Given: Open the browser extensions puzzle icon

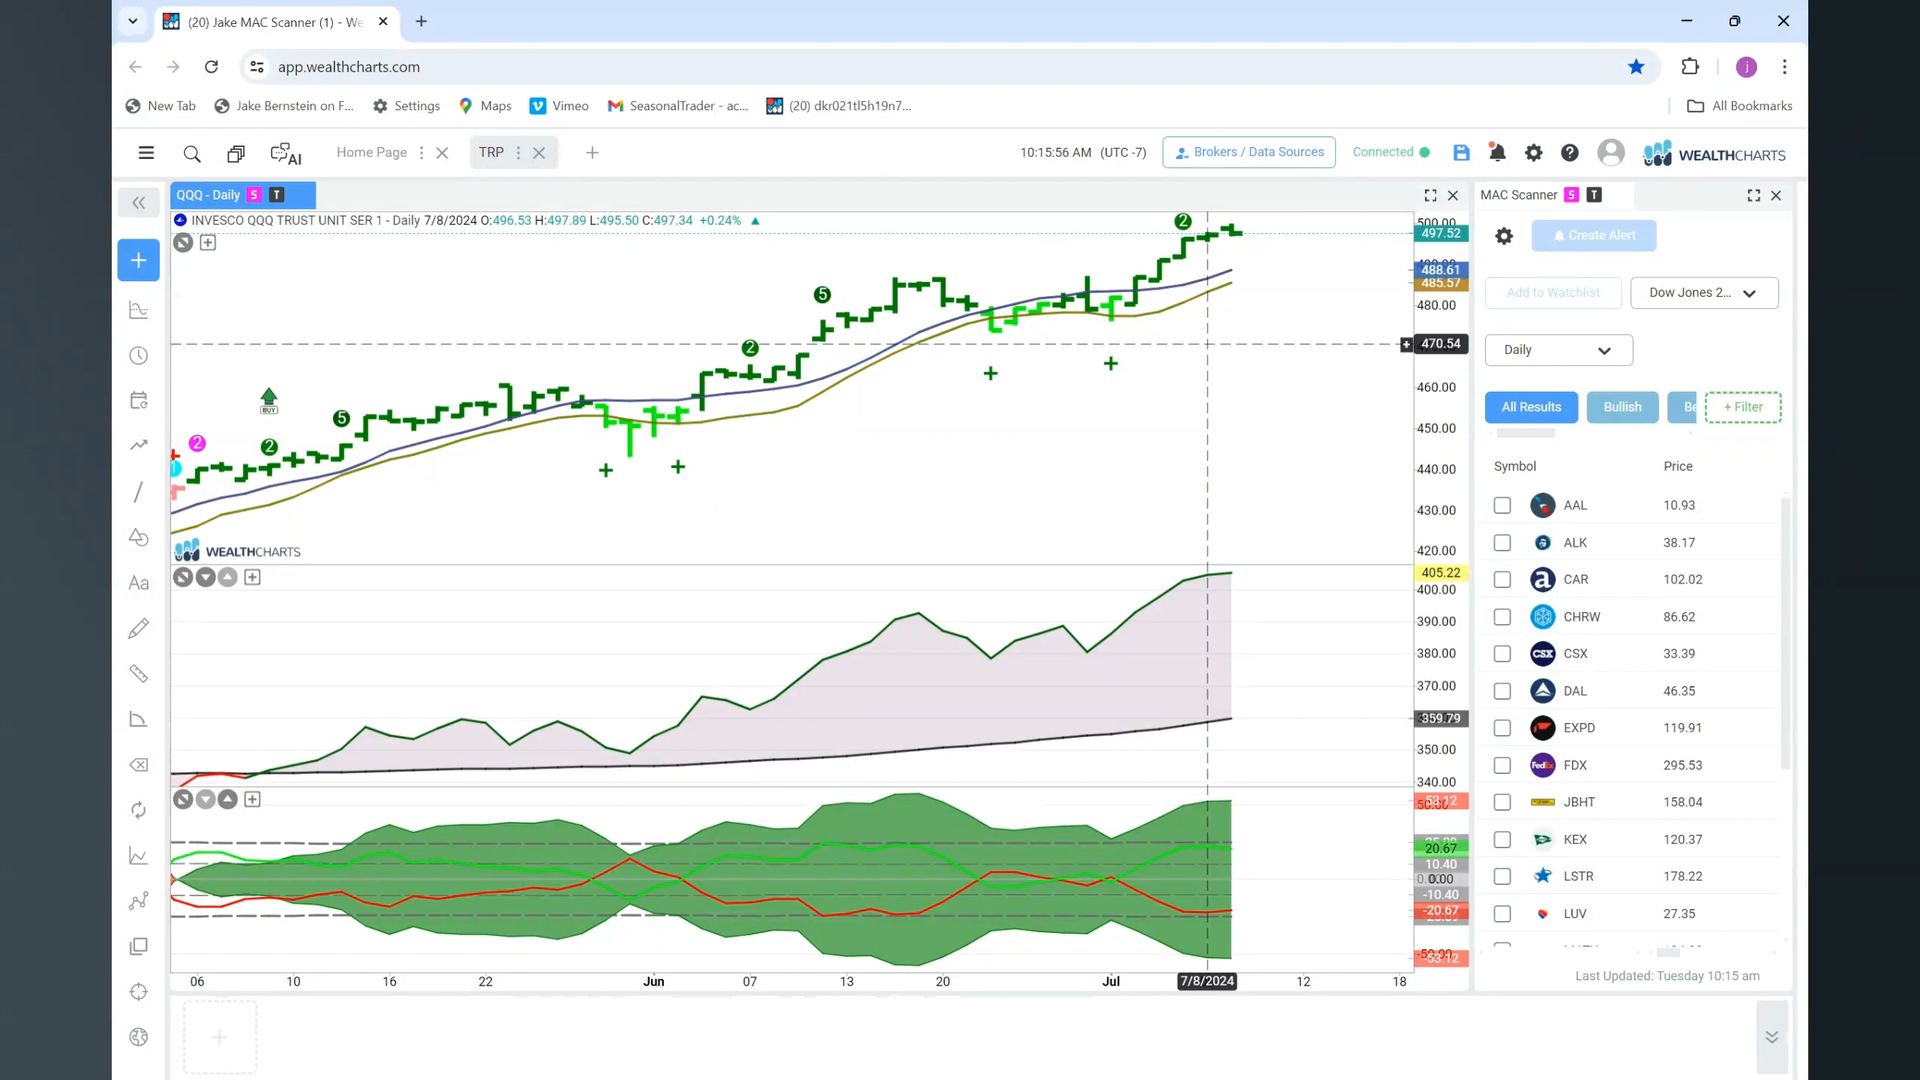Looking at the screenshot, I should (1690, 67).
